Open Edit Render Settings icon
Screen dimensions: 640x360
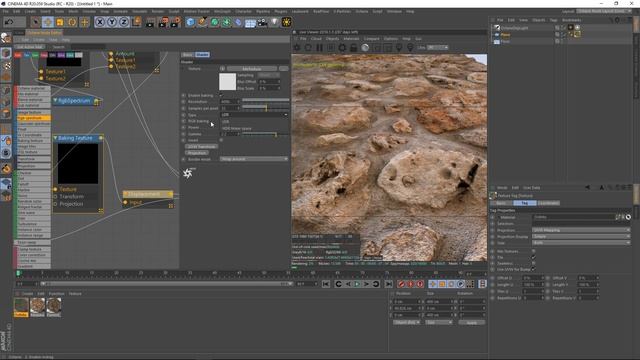tap(176, 22)
